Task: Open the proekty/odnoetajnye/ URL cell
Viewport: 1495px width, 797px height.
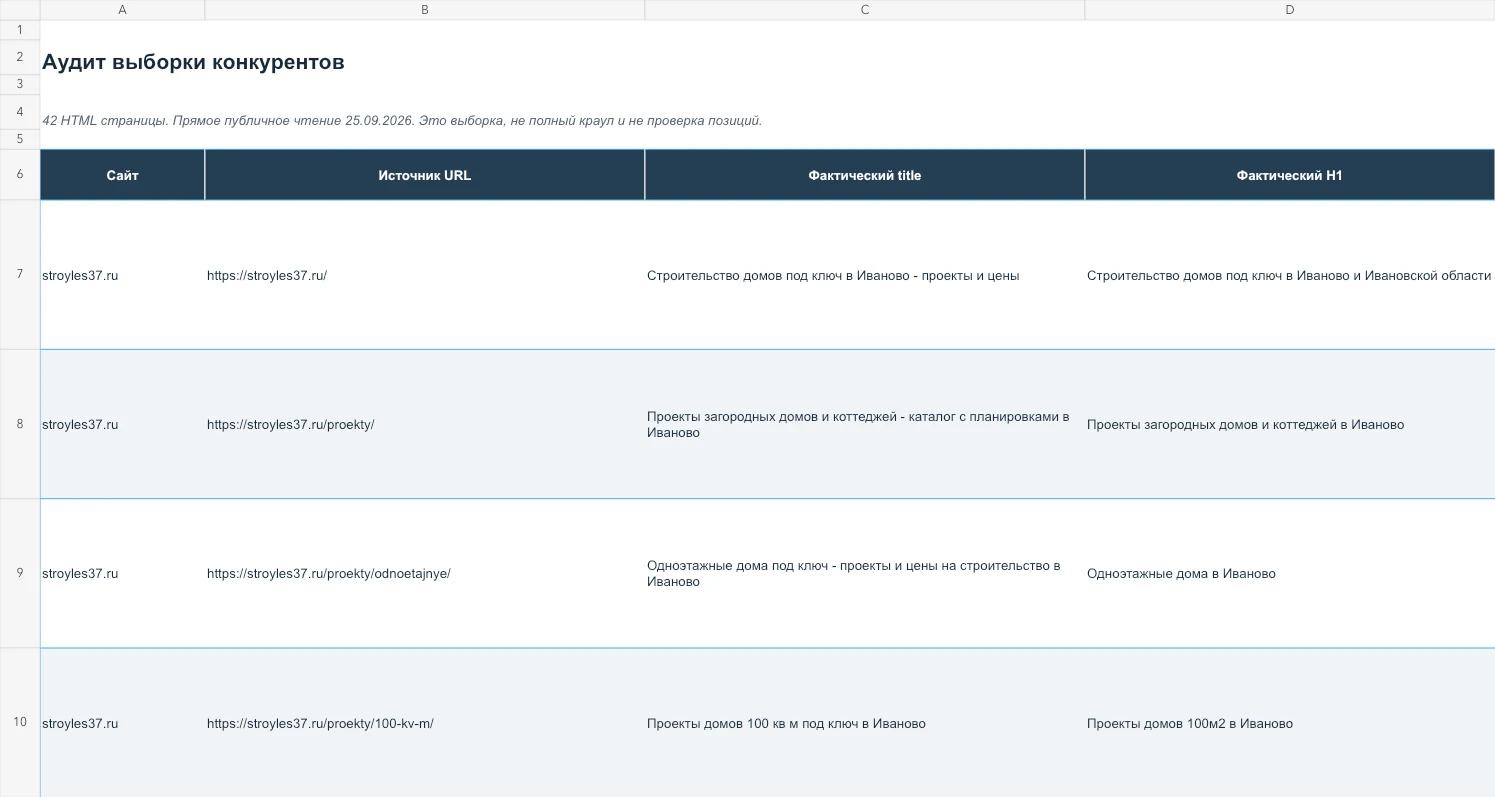Action: pyautogui.click(x=425, y=573)
